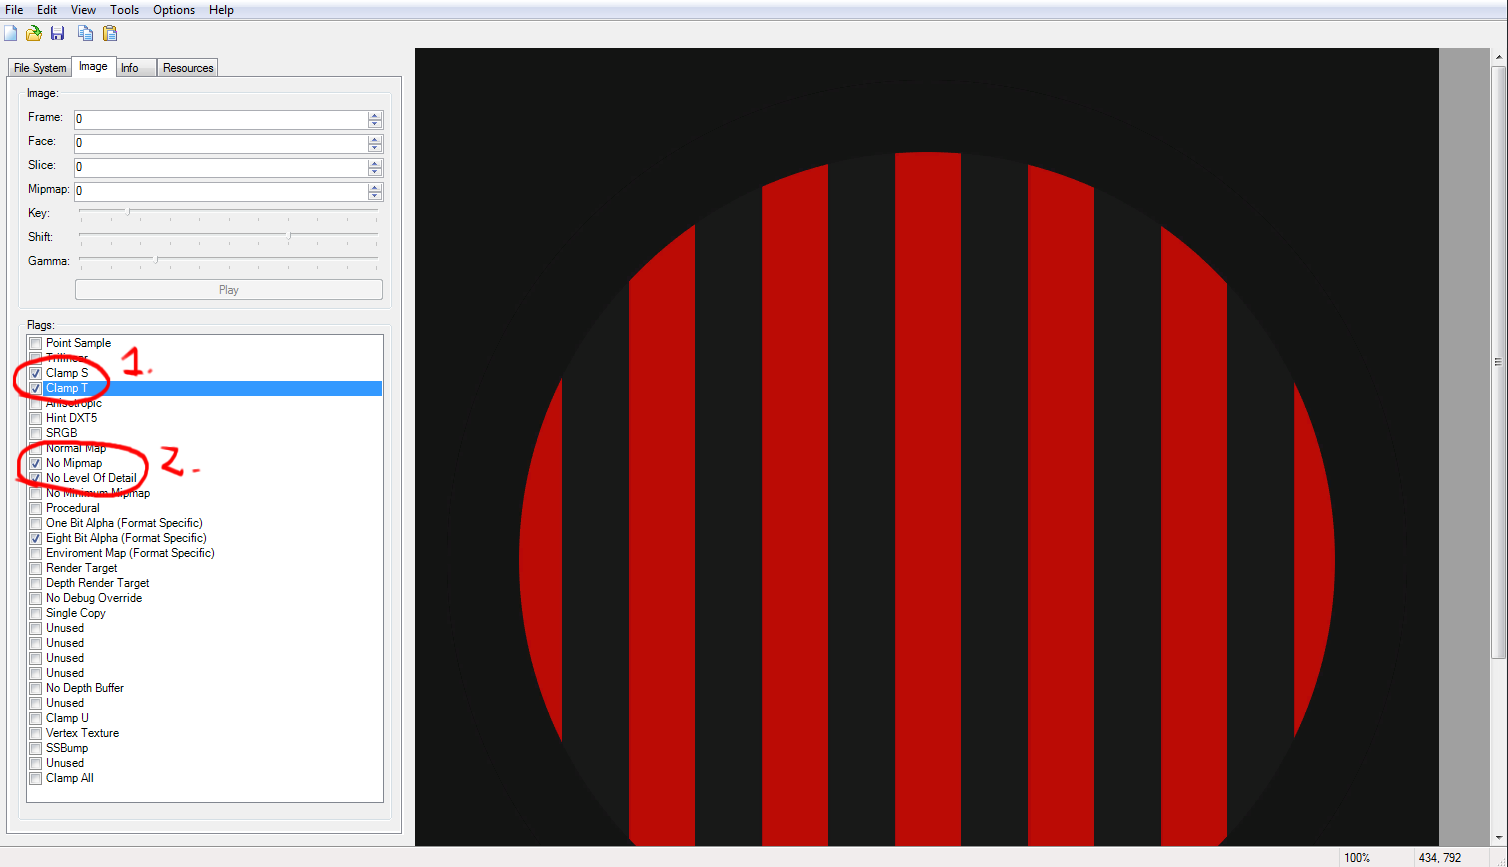This screenshot has height=867, width=1508.
Task: Increase the Face value with its up arrow
Action: point(375,139)
